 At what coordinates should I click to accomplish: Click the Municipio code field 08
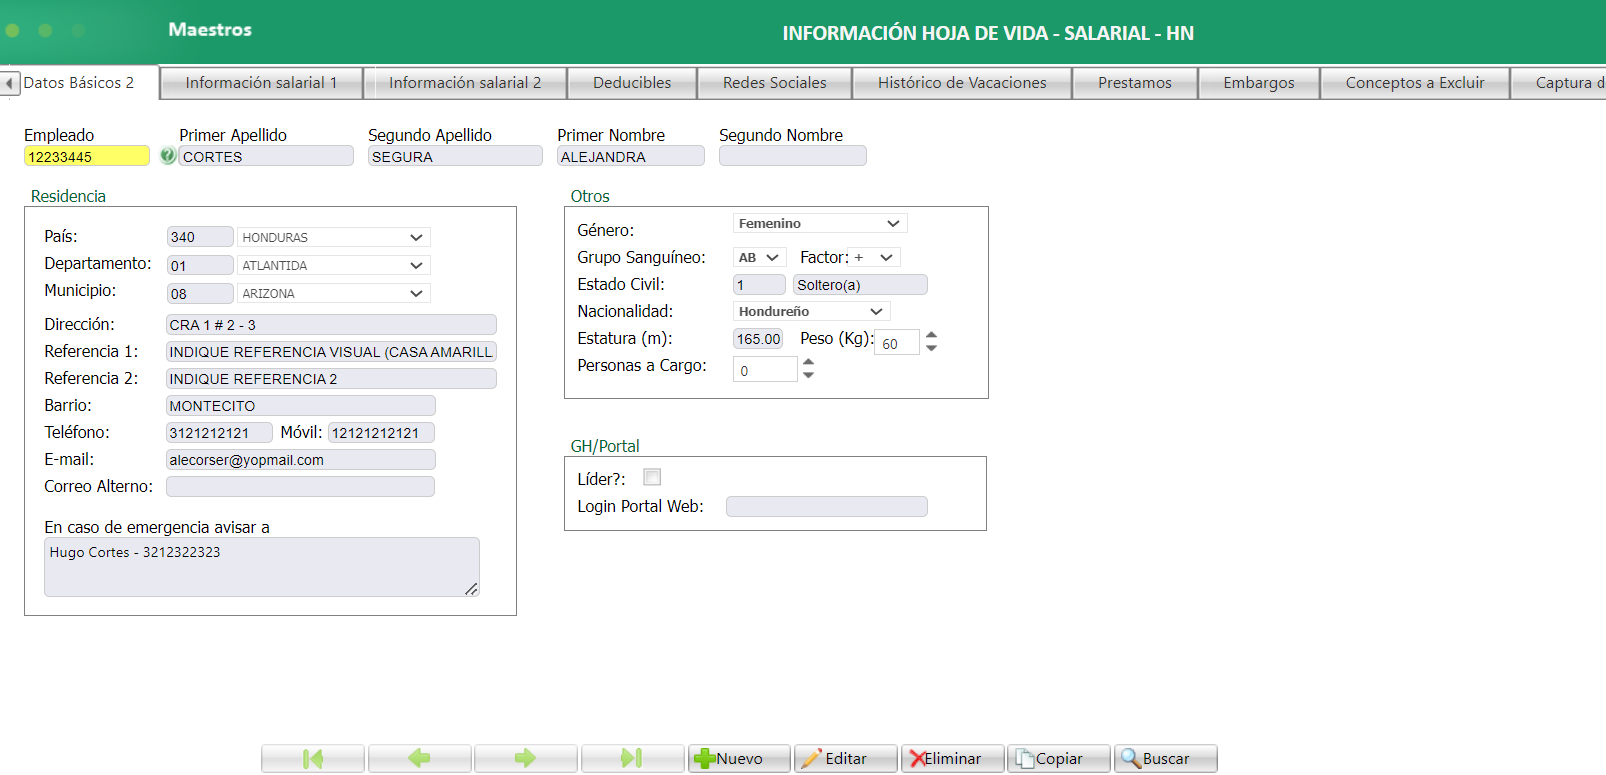pyautogui.click(x=200, y=293)
